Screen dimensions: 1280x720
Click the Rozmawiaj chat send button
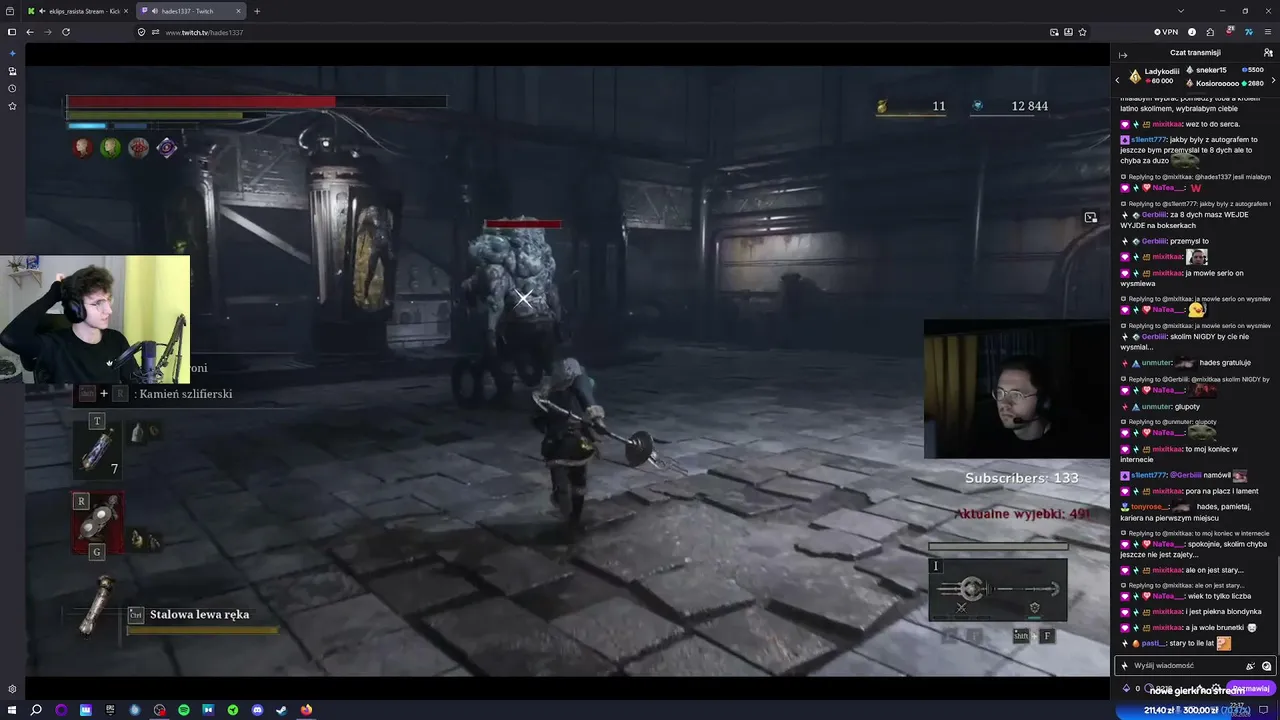[1251, 688]
